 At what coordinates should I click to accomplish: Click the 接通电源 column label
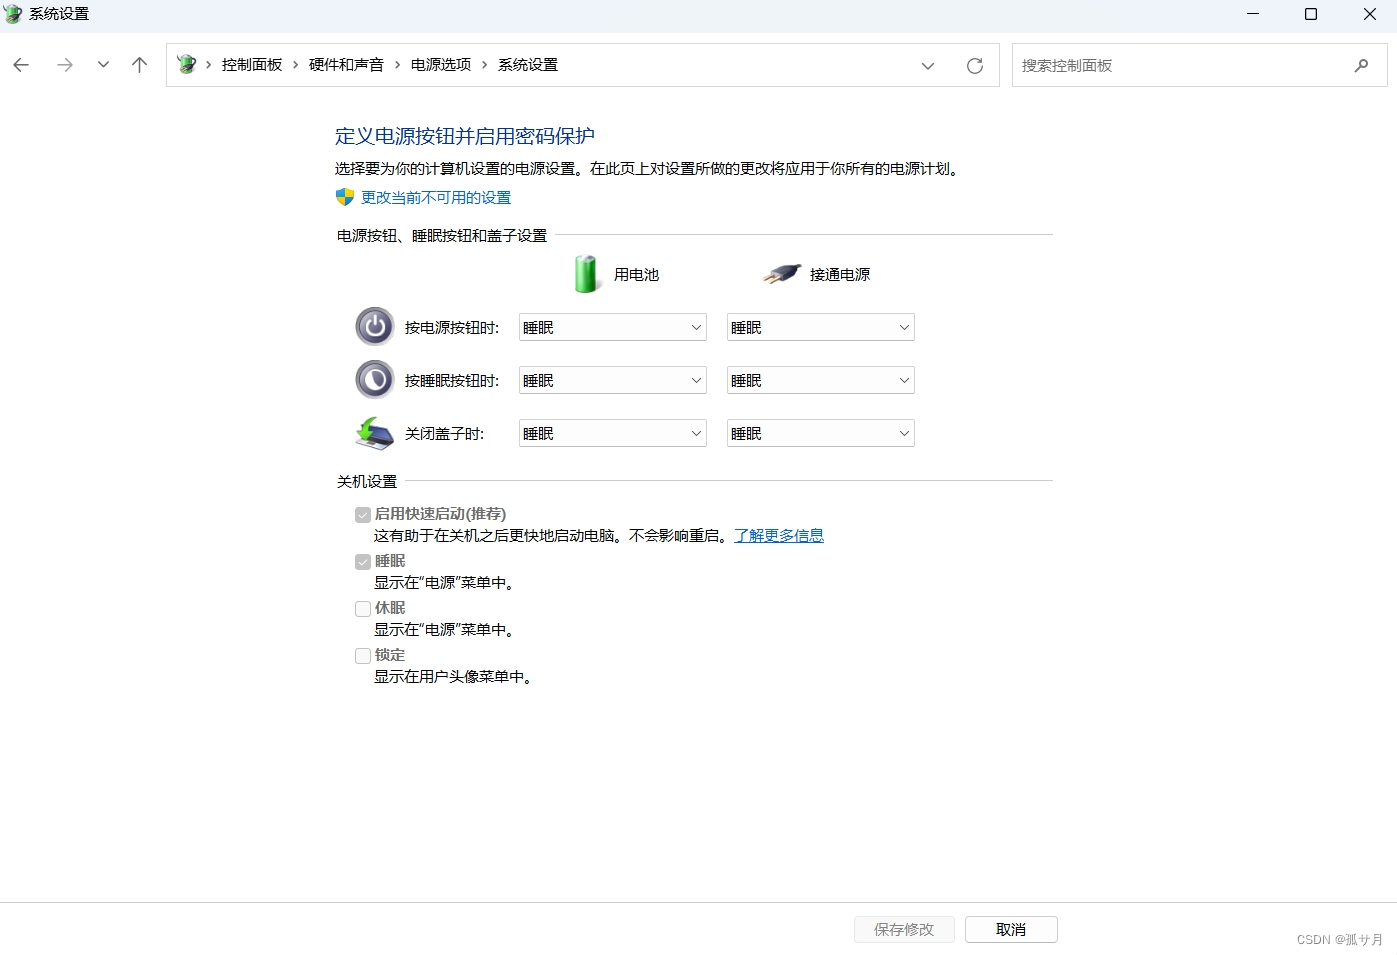[x=840, y=275]
